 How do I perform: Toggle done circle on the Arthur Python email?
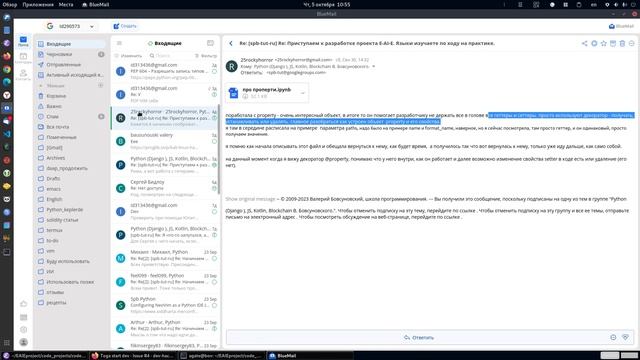coord(214,329)
